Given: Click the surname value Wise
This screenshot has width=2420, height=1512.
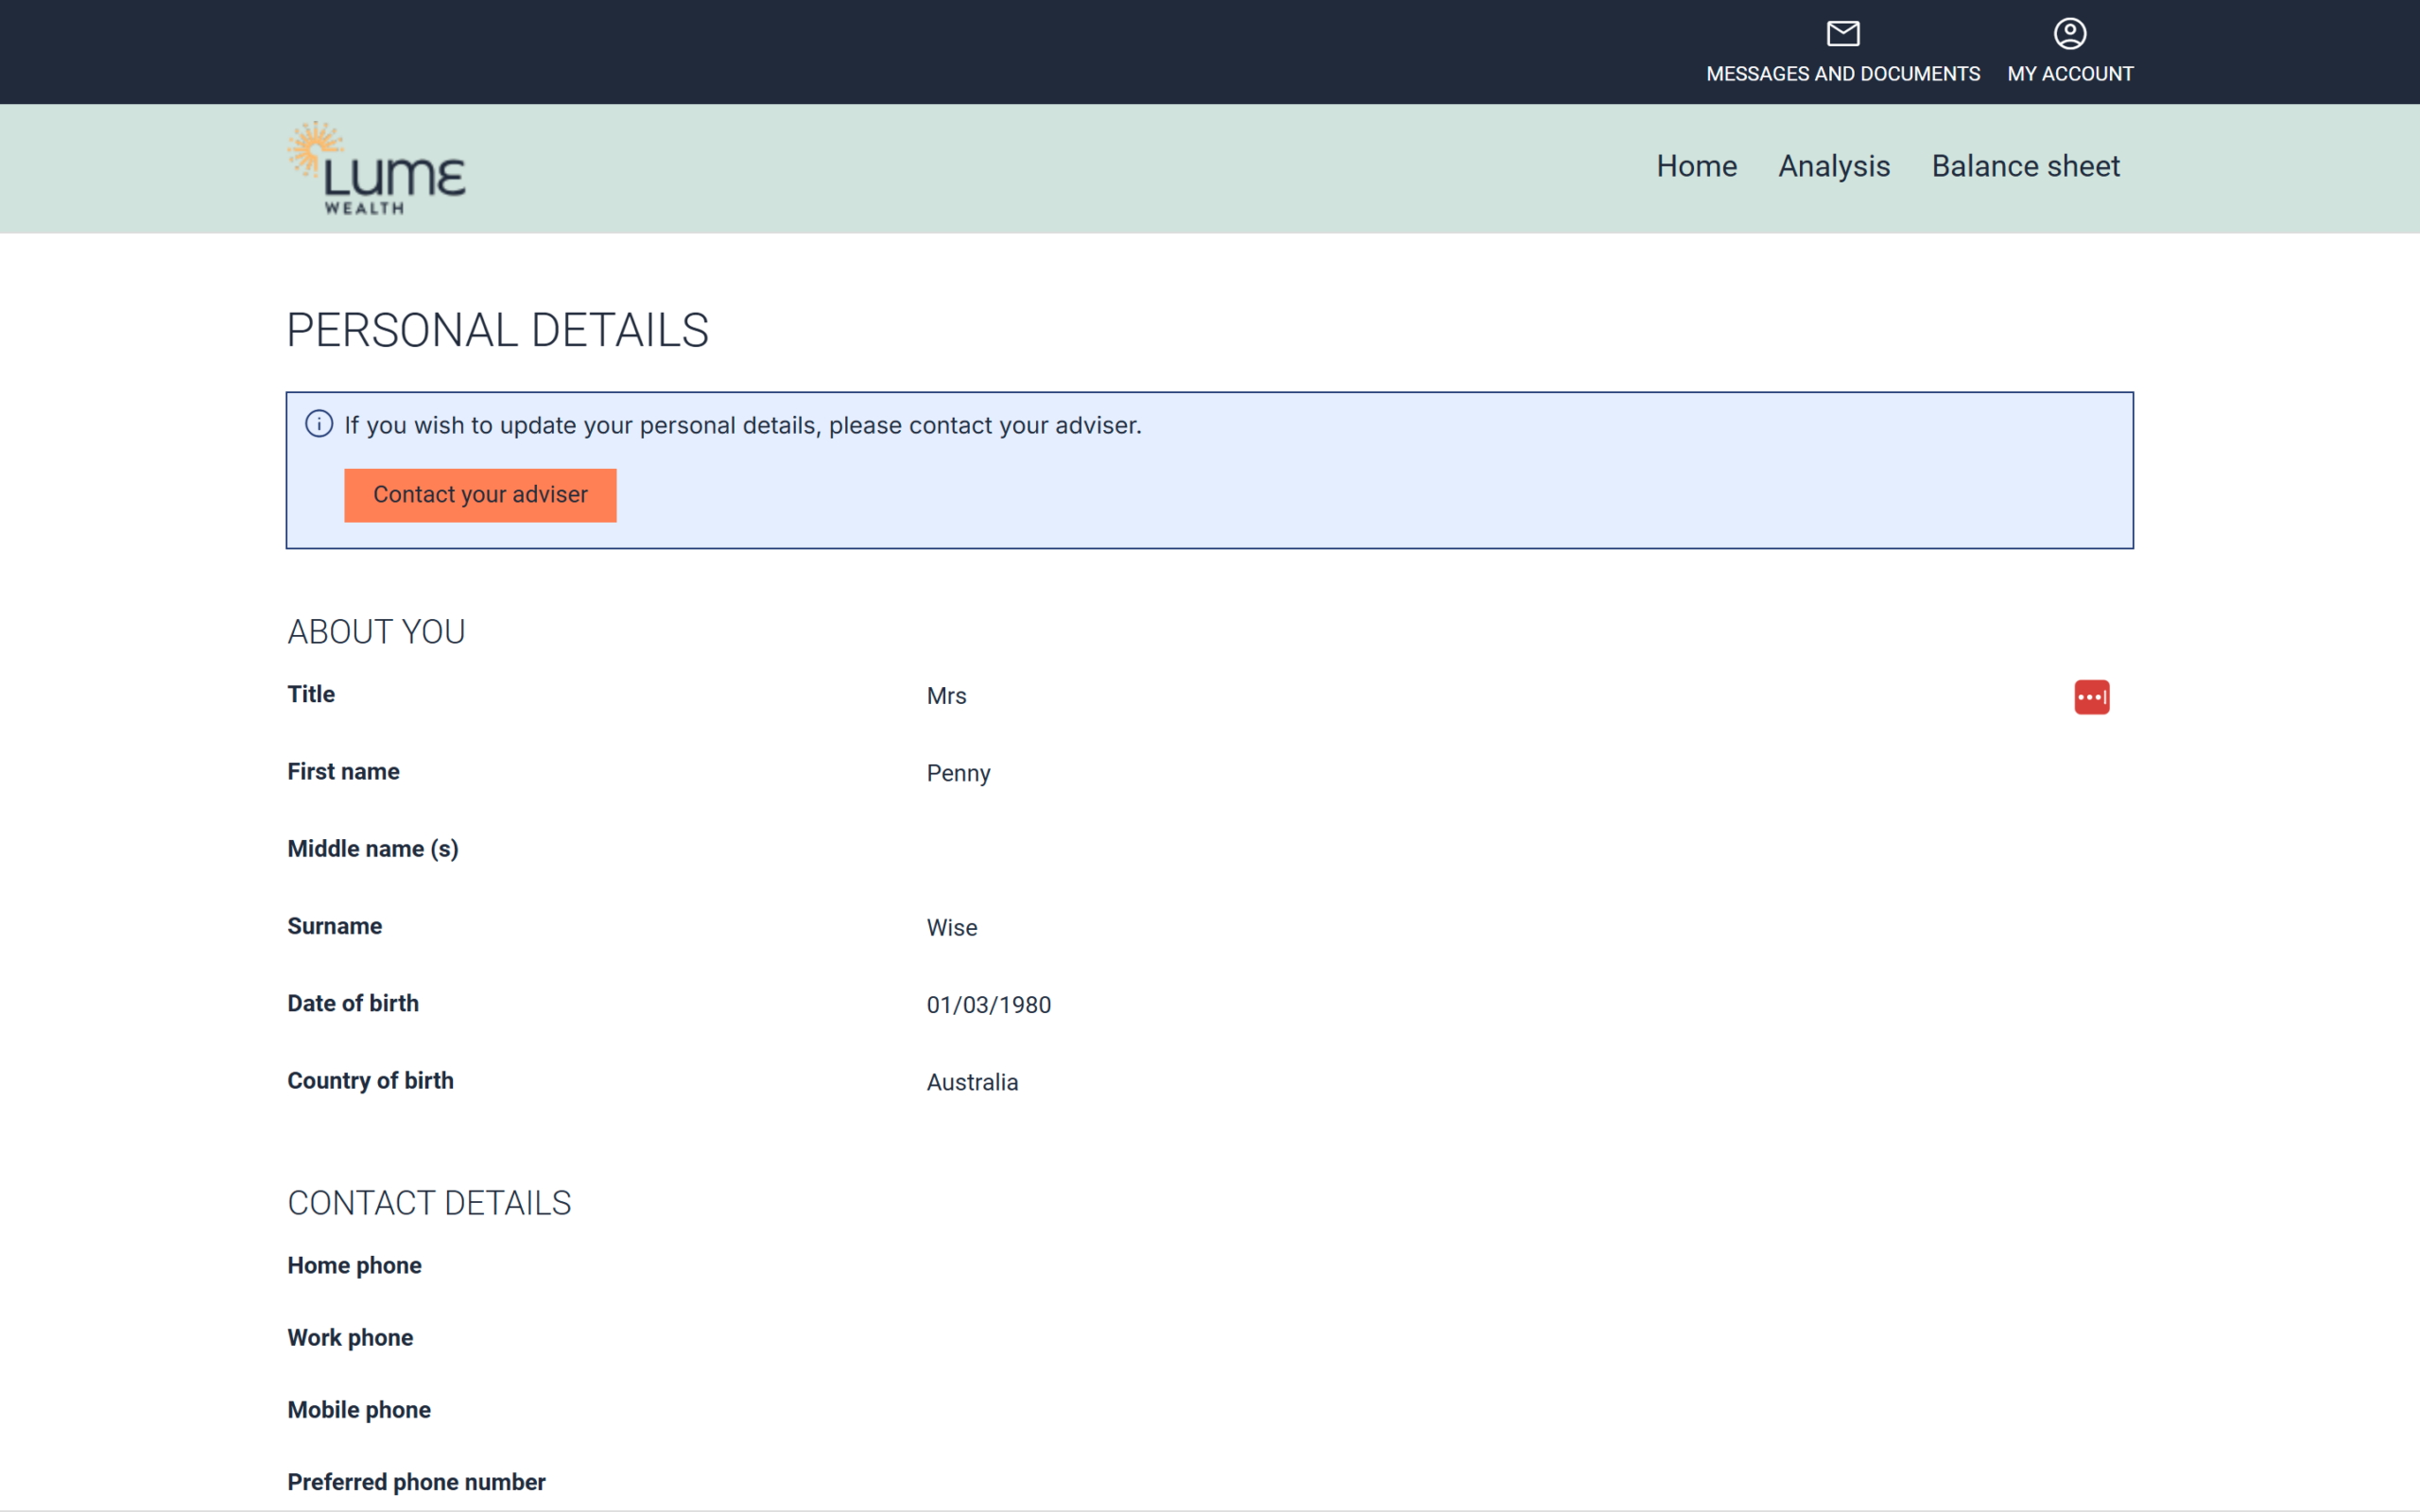Looking at the screenshot, I should point(951,928).
